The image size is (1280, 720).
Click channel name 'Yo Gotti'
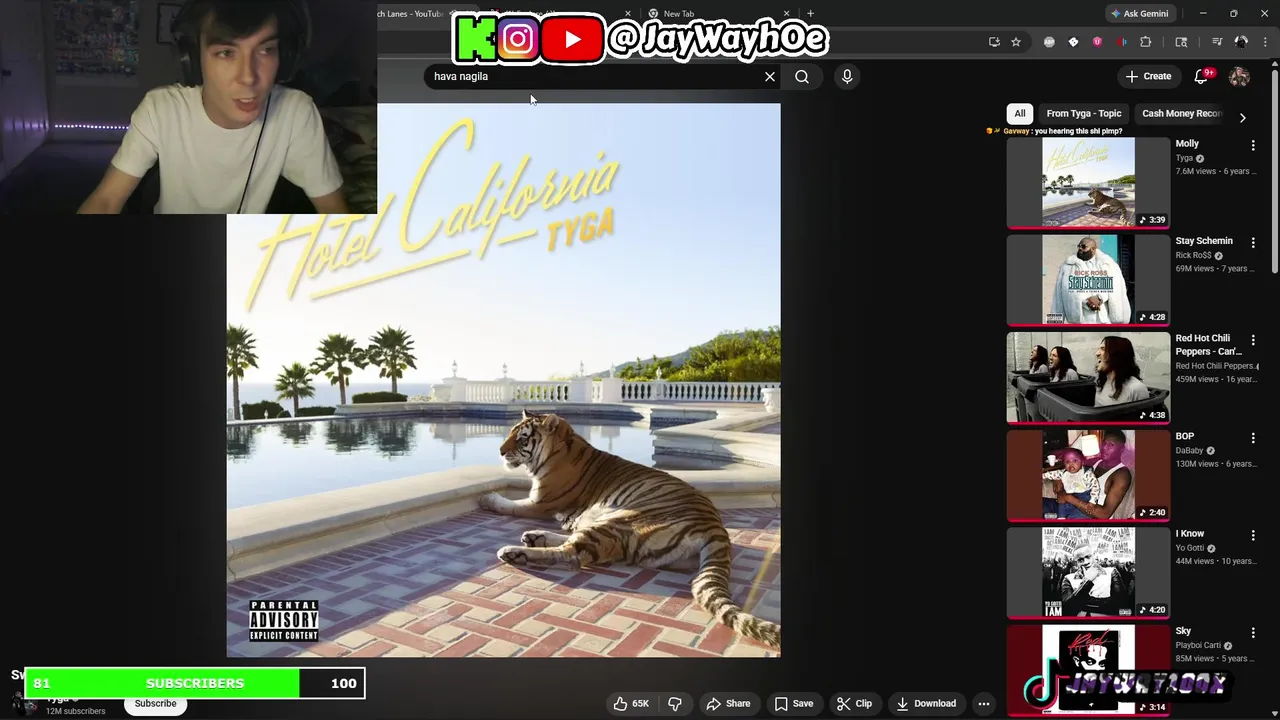tap(1190, 548)
